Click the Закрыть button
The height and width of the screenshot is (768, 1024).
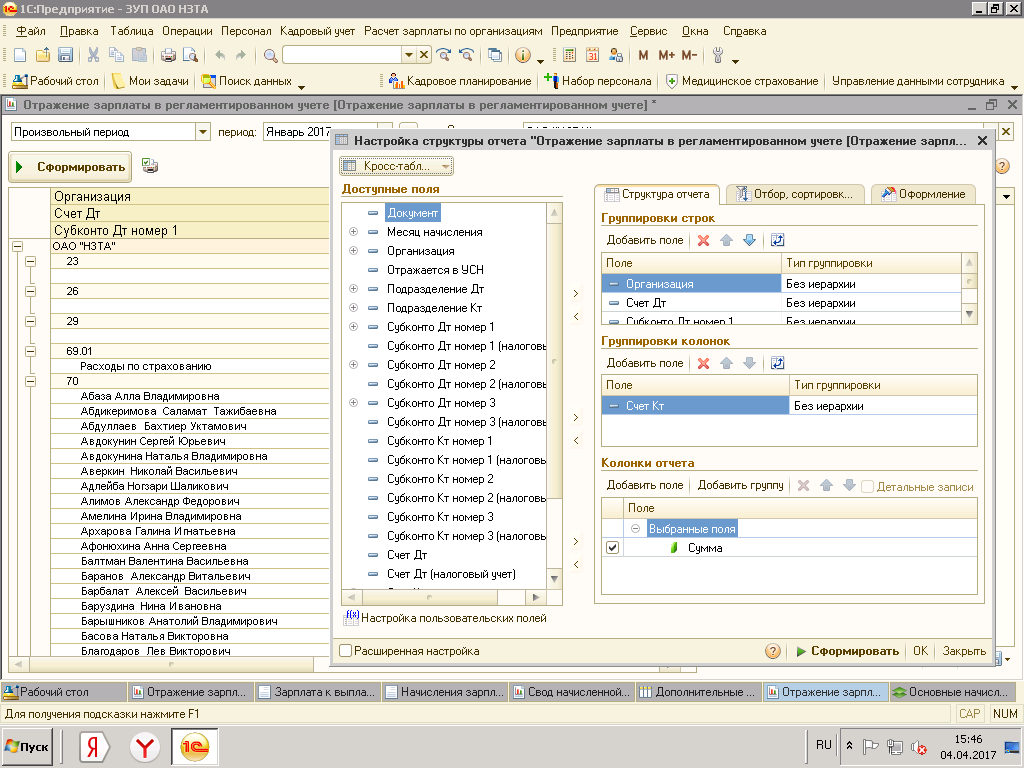[x=964, y=651]
